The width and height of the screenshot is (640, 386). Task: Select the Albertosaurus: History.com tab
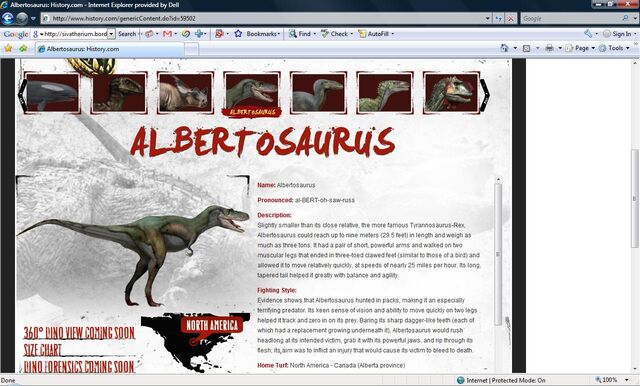pos(109,49)
